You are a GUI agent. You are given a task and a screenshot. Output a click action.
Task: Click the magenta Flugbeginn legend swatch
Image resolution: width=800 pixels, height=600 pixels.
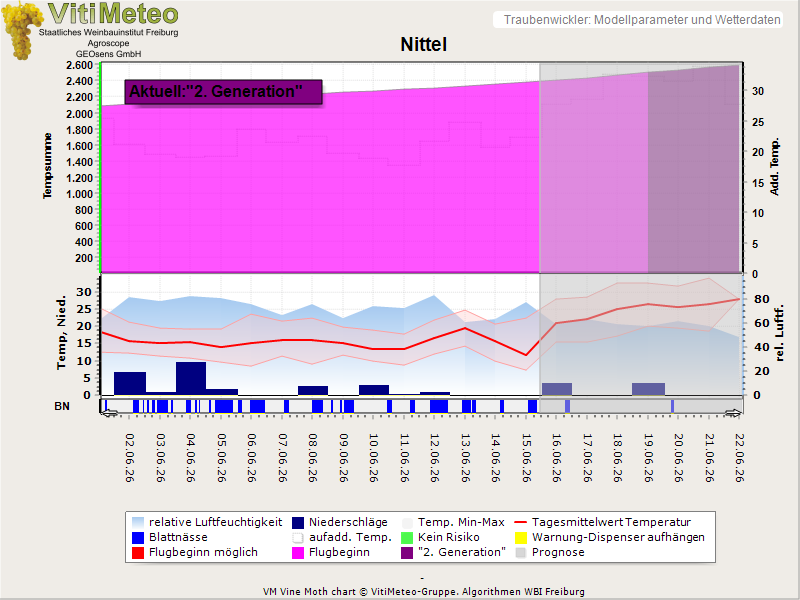pos(297,553)
